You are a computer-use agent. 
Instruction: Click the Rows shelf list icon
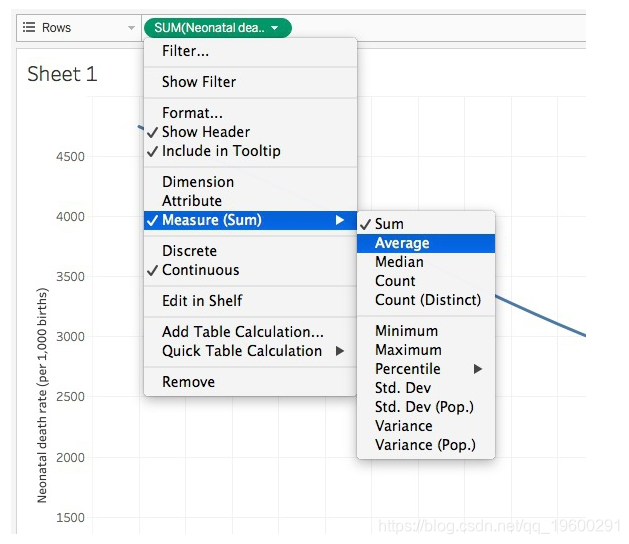point(29,27)
